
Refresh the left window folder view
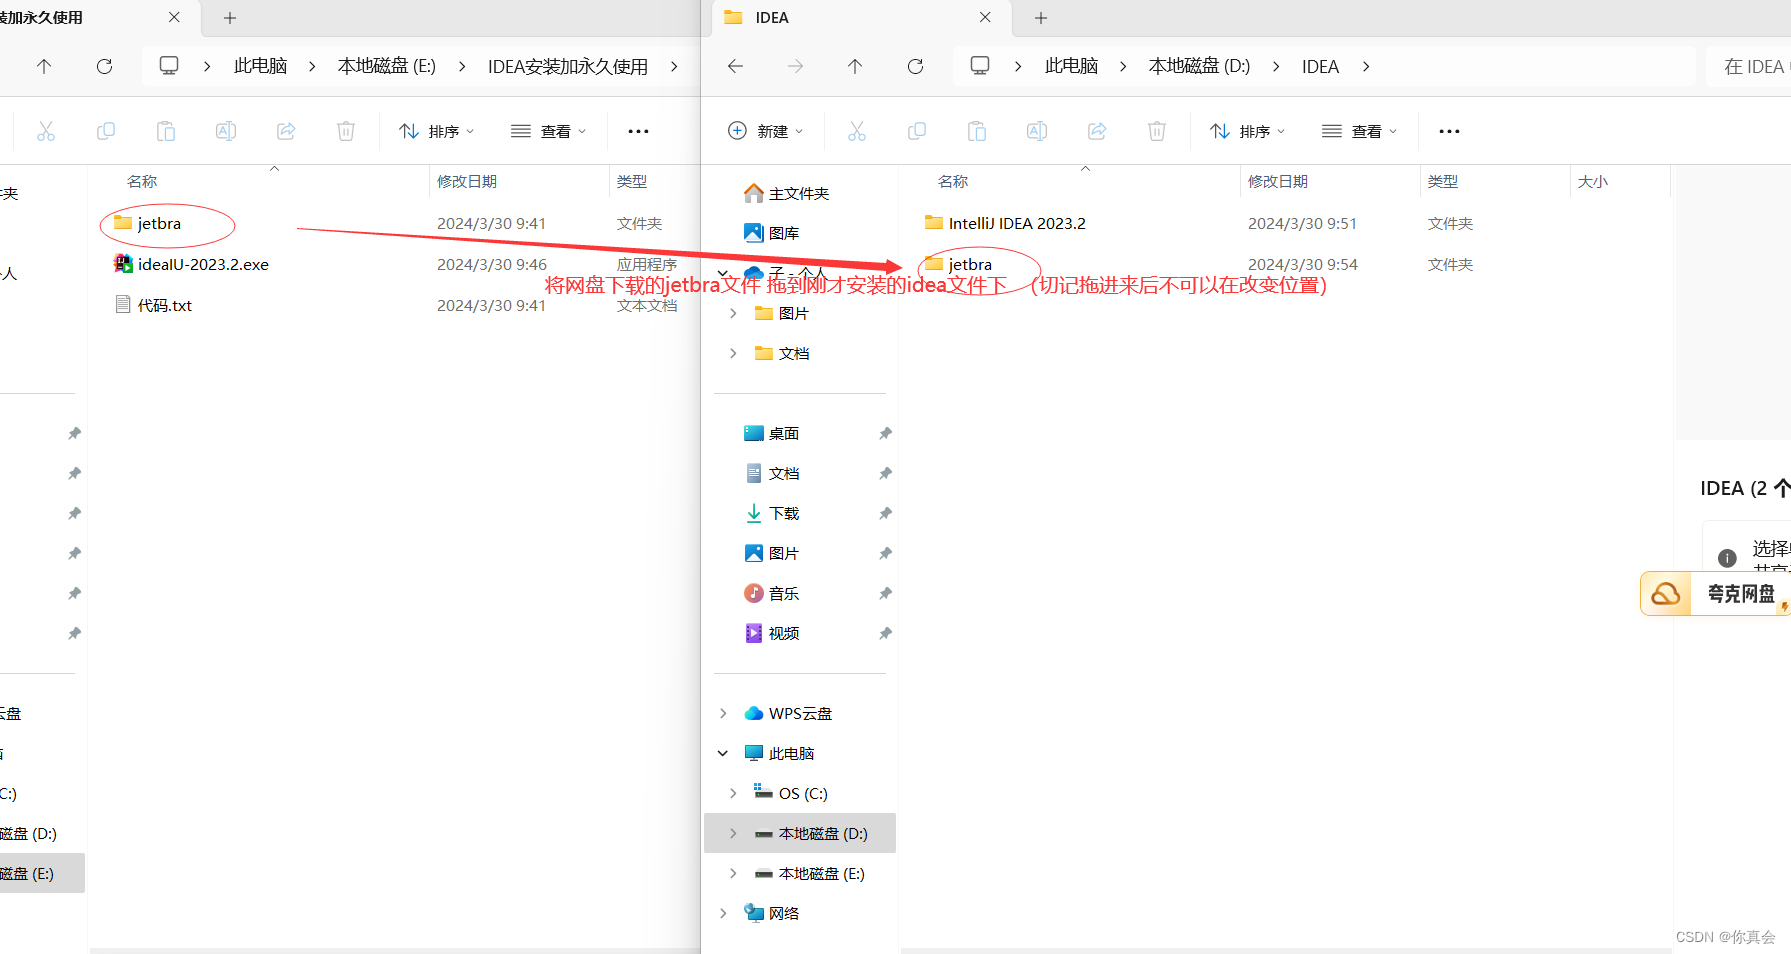(x=104, y=66)
